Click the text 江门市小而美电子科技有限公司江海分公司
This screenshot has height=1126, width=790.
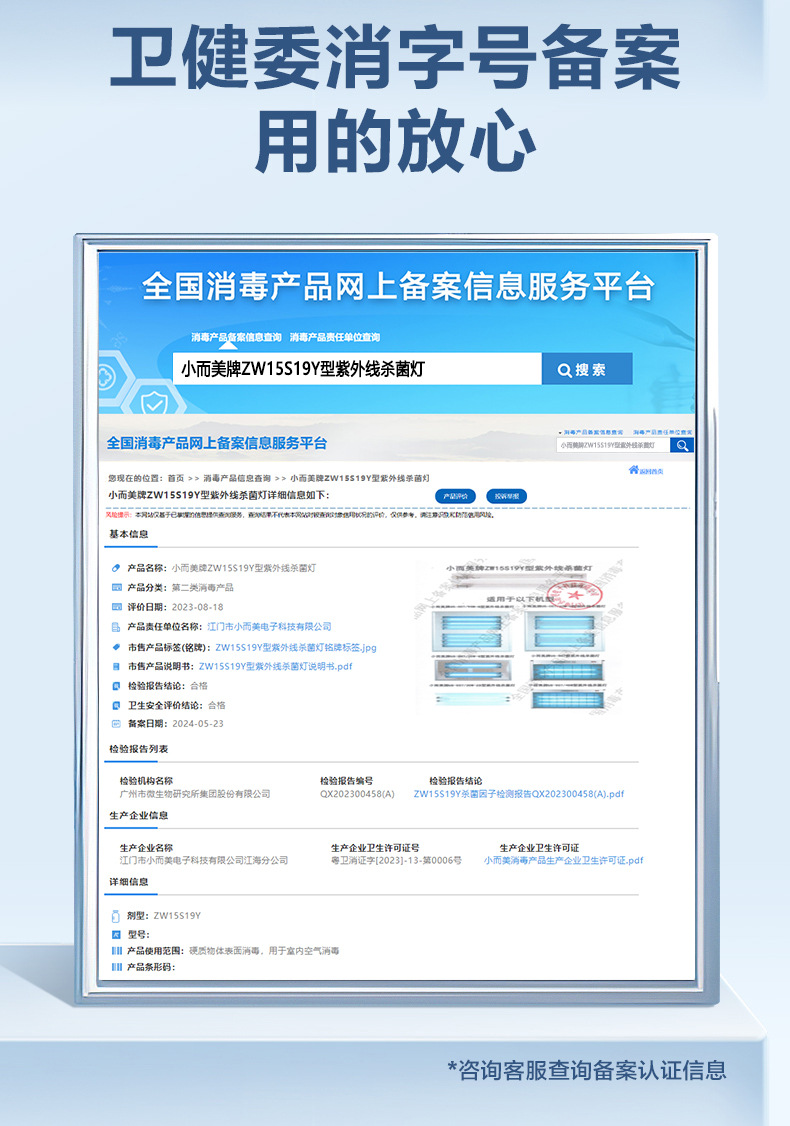203,860
